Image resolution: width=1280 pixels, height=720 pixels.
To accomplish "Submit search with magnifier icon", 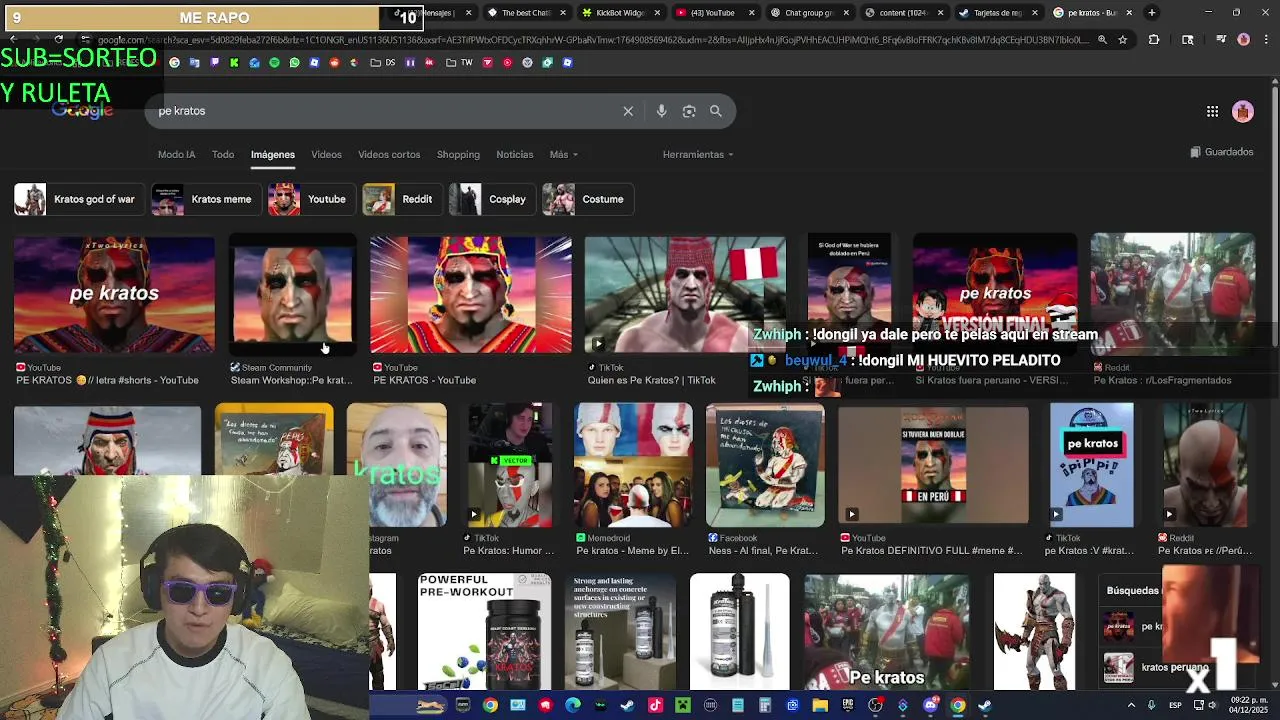I will click(716, 111).
